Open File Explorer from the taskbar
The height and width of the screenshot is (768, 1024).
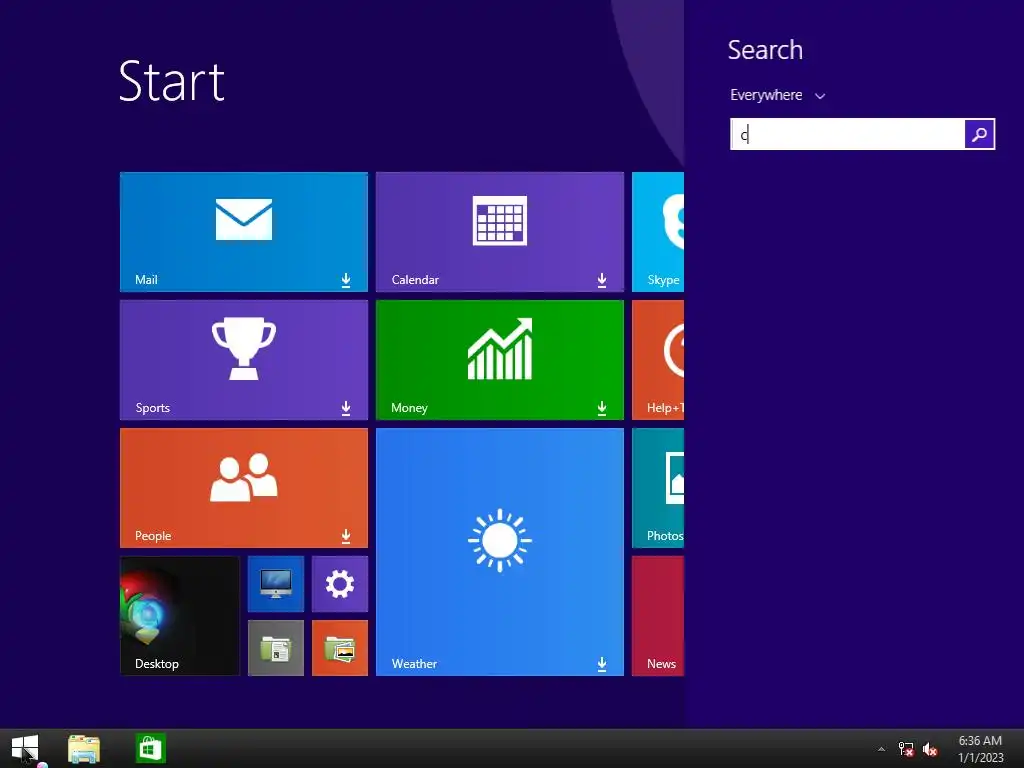point(84,748)
